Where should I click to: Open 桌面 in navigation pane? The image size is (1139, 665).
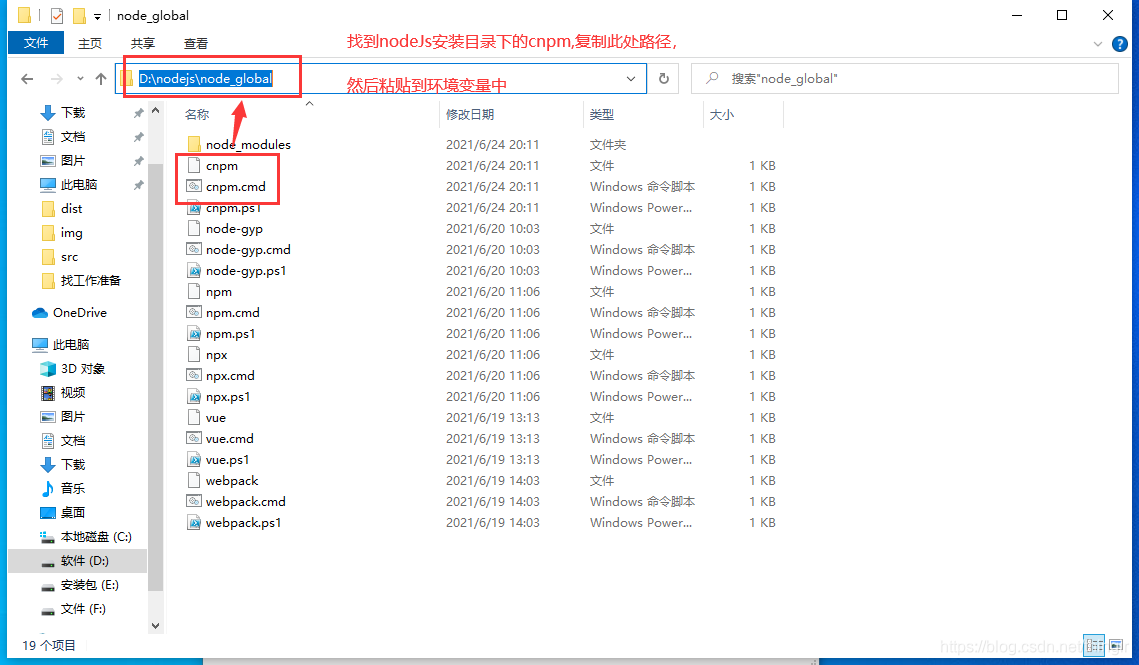click(73, 512)
